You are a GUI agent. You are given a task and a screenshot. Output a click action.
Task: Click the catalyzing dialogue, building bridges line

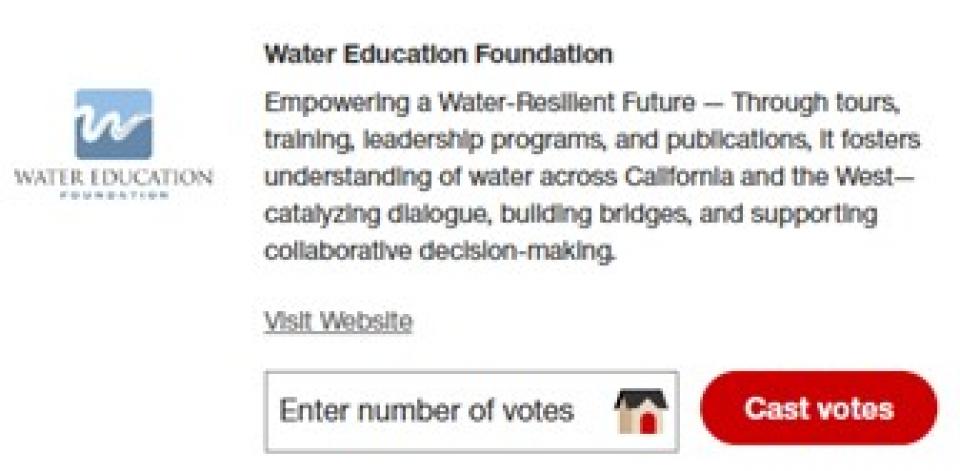(571, 215)
